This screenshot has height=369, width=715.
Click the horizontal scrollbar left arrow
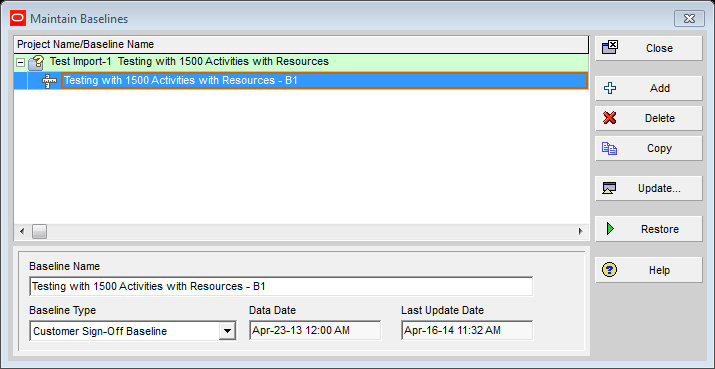[21, 231]
